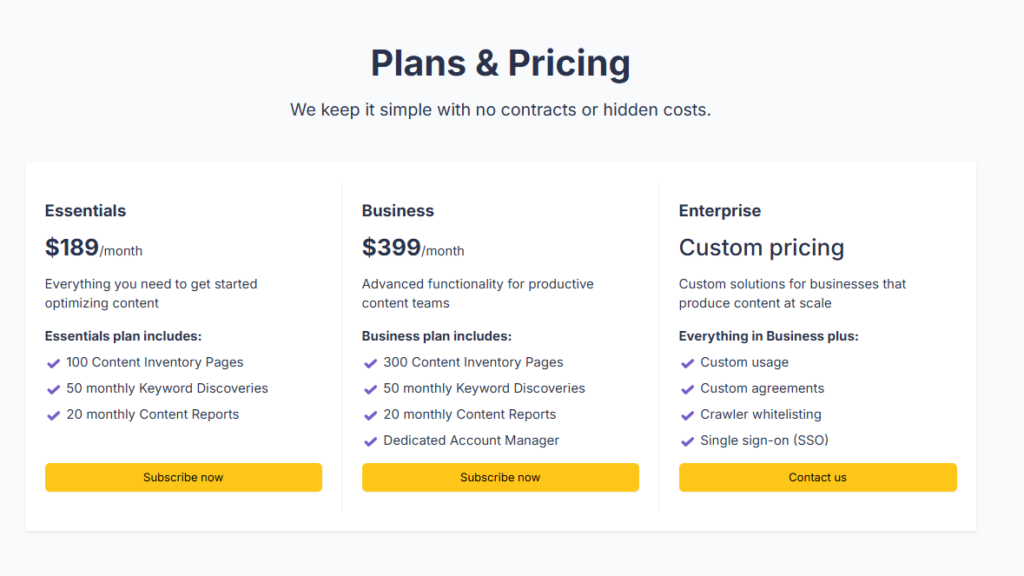1024x576 pixels.
Task: Click the $189 per month price
Action: [93, 248]
